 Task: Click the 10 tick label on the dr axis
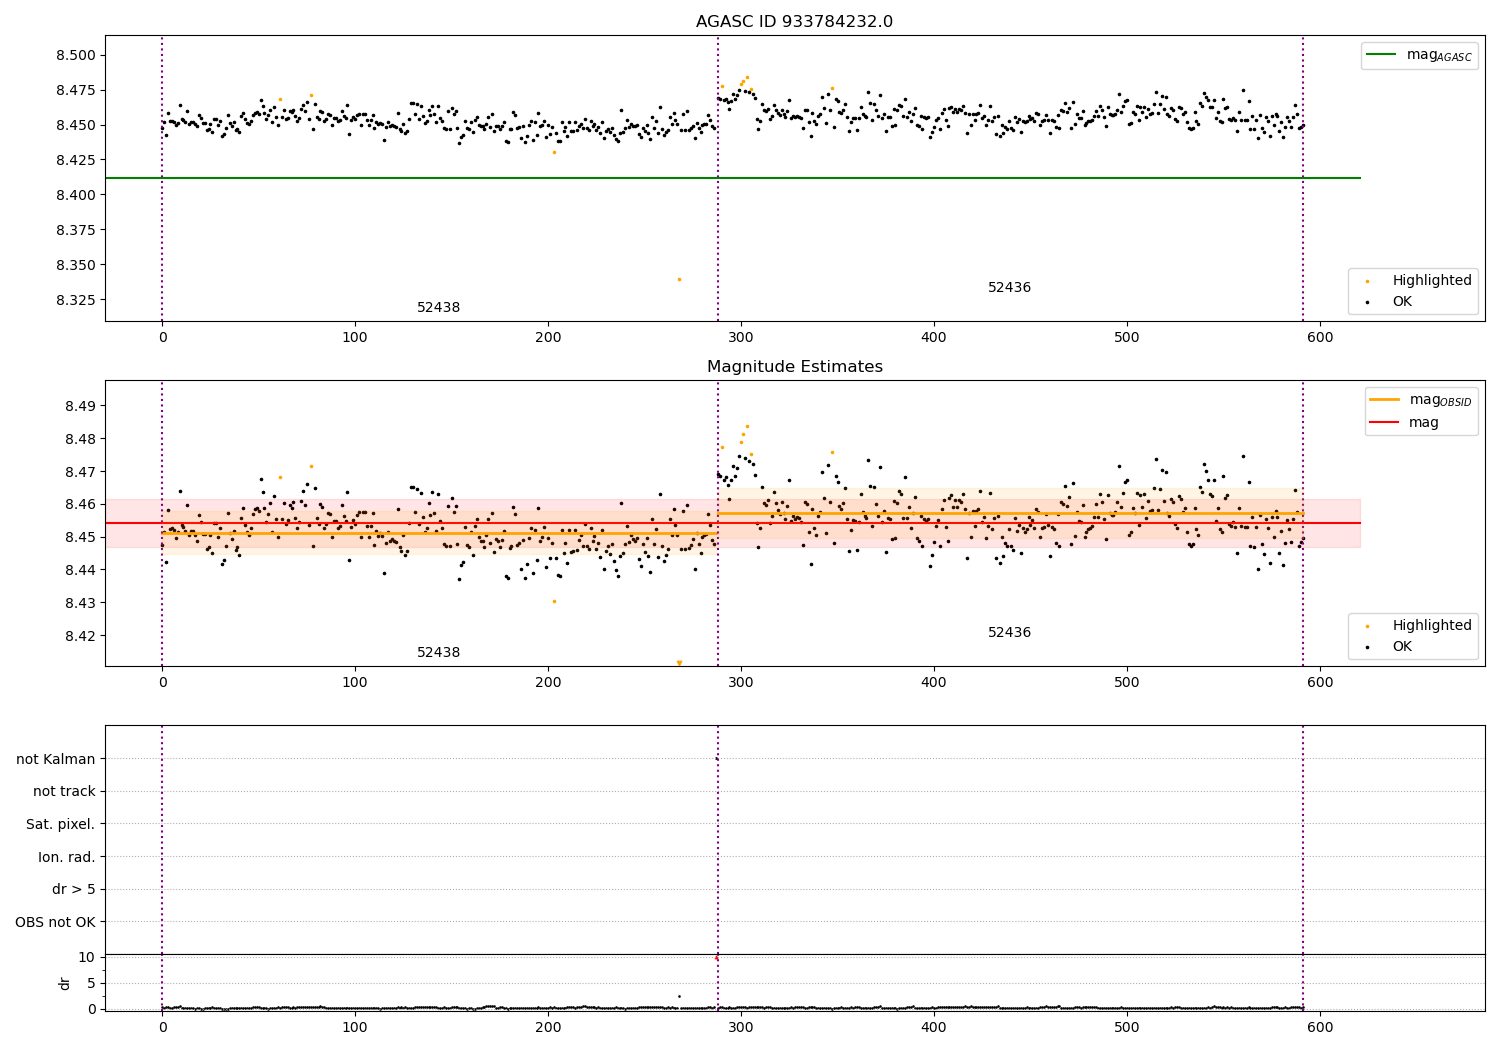coord(87,957)
